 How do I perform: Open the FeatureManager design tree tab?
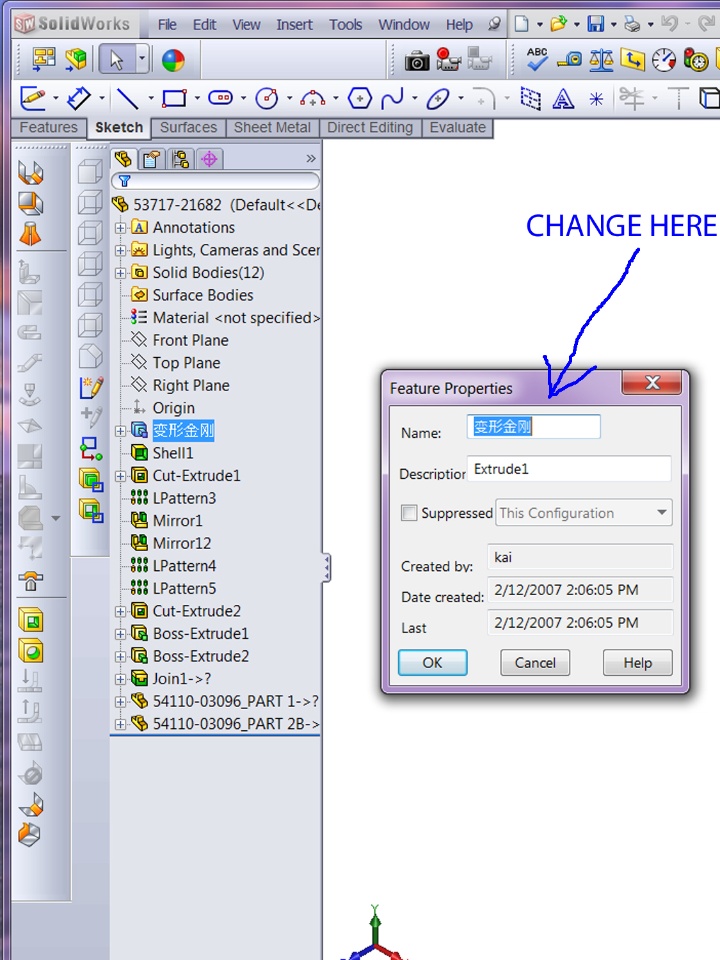[124, 159]
